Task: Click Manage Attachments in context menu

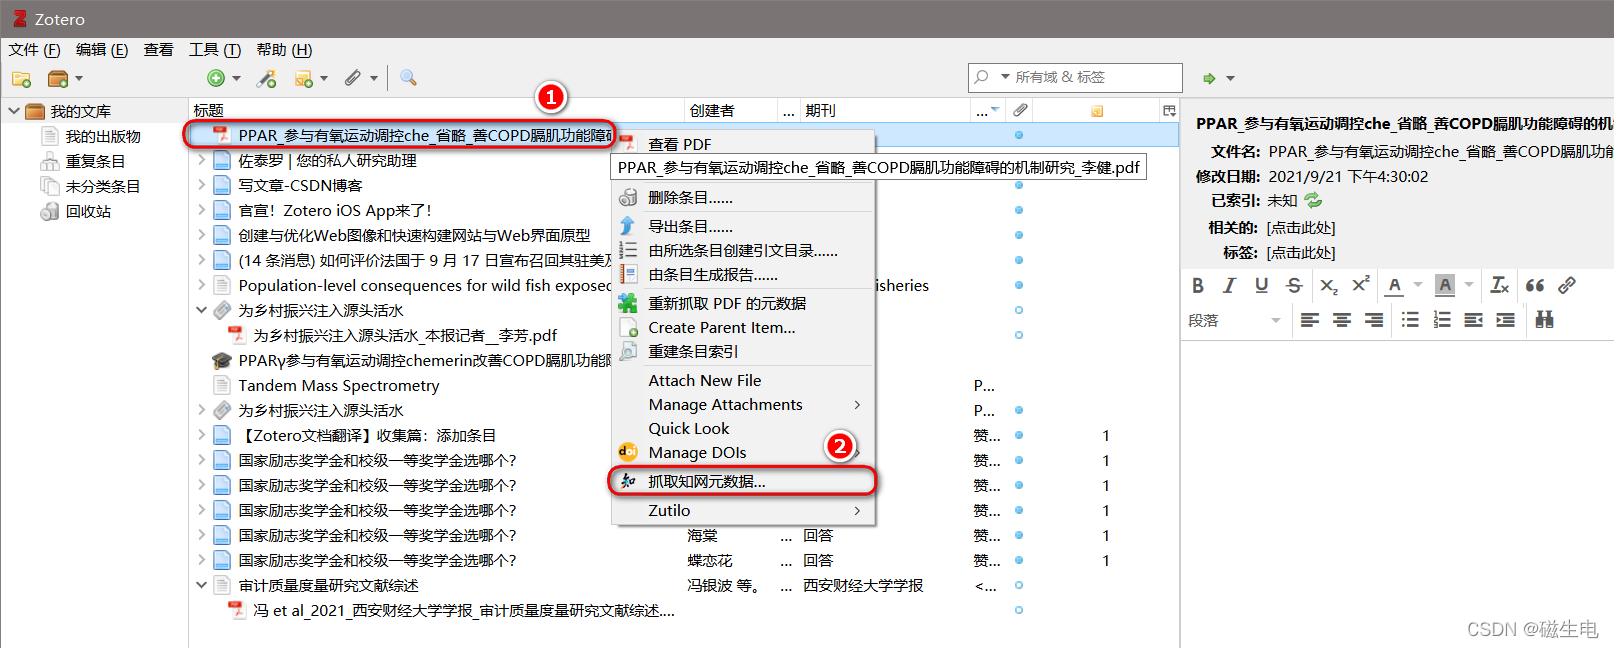Action: tap(743, 405)
